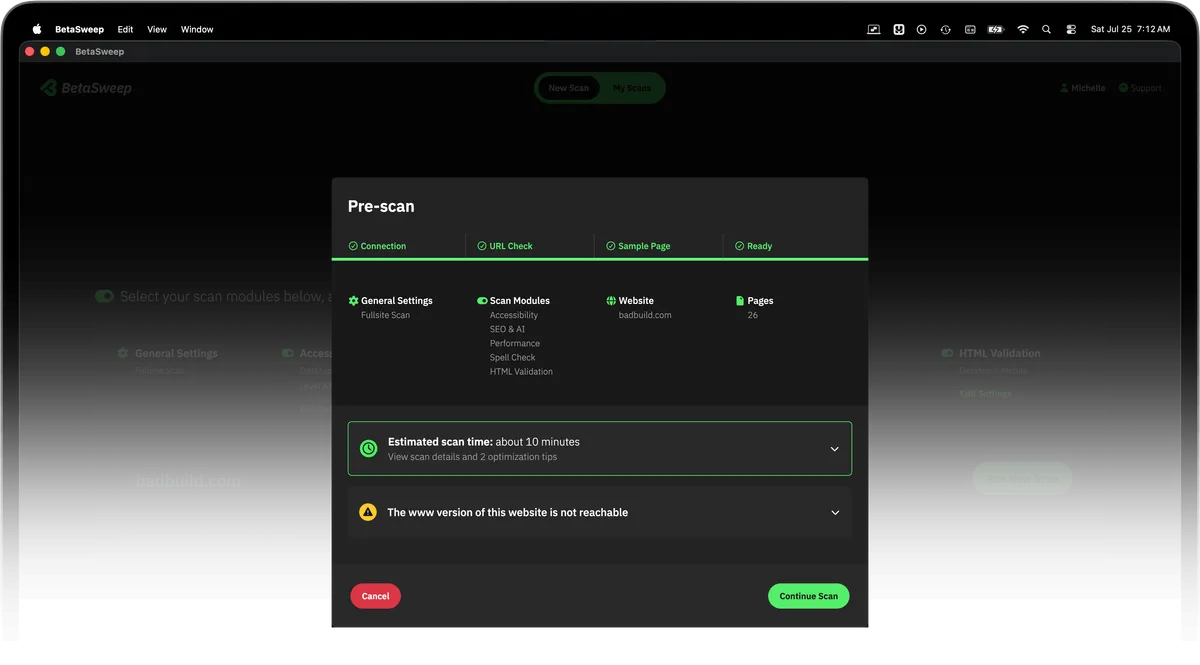Click the Michelle account link
Viewport: 1200px width, 665px height.
[x=1088, y=88]
